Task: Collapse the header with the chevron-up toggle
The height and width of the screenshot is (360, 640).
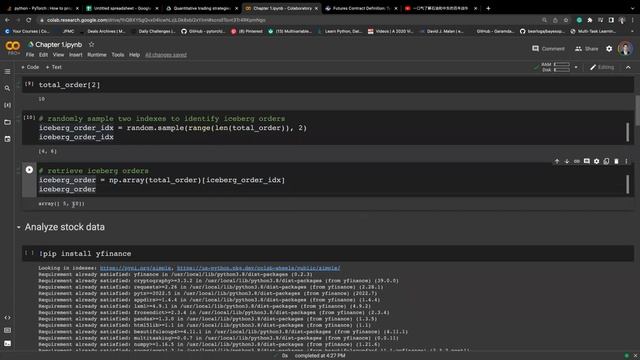Action: [628, 67]
